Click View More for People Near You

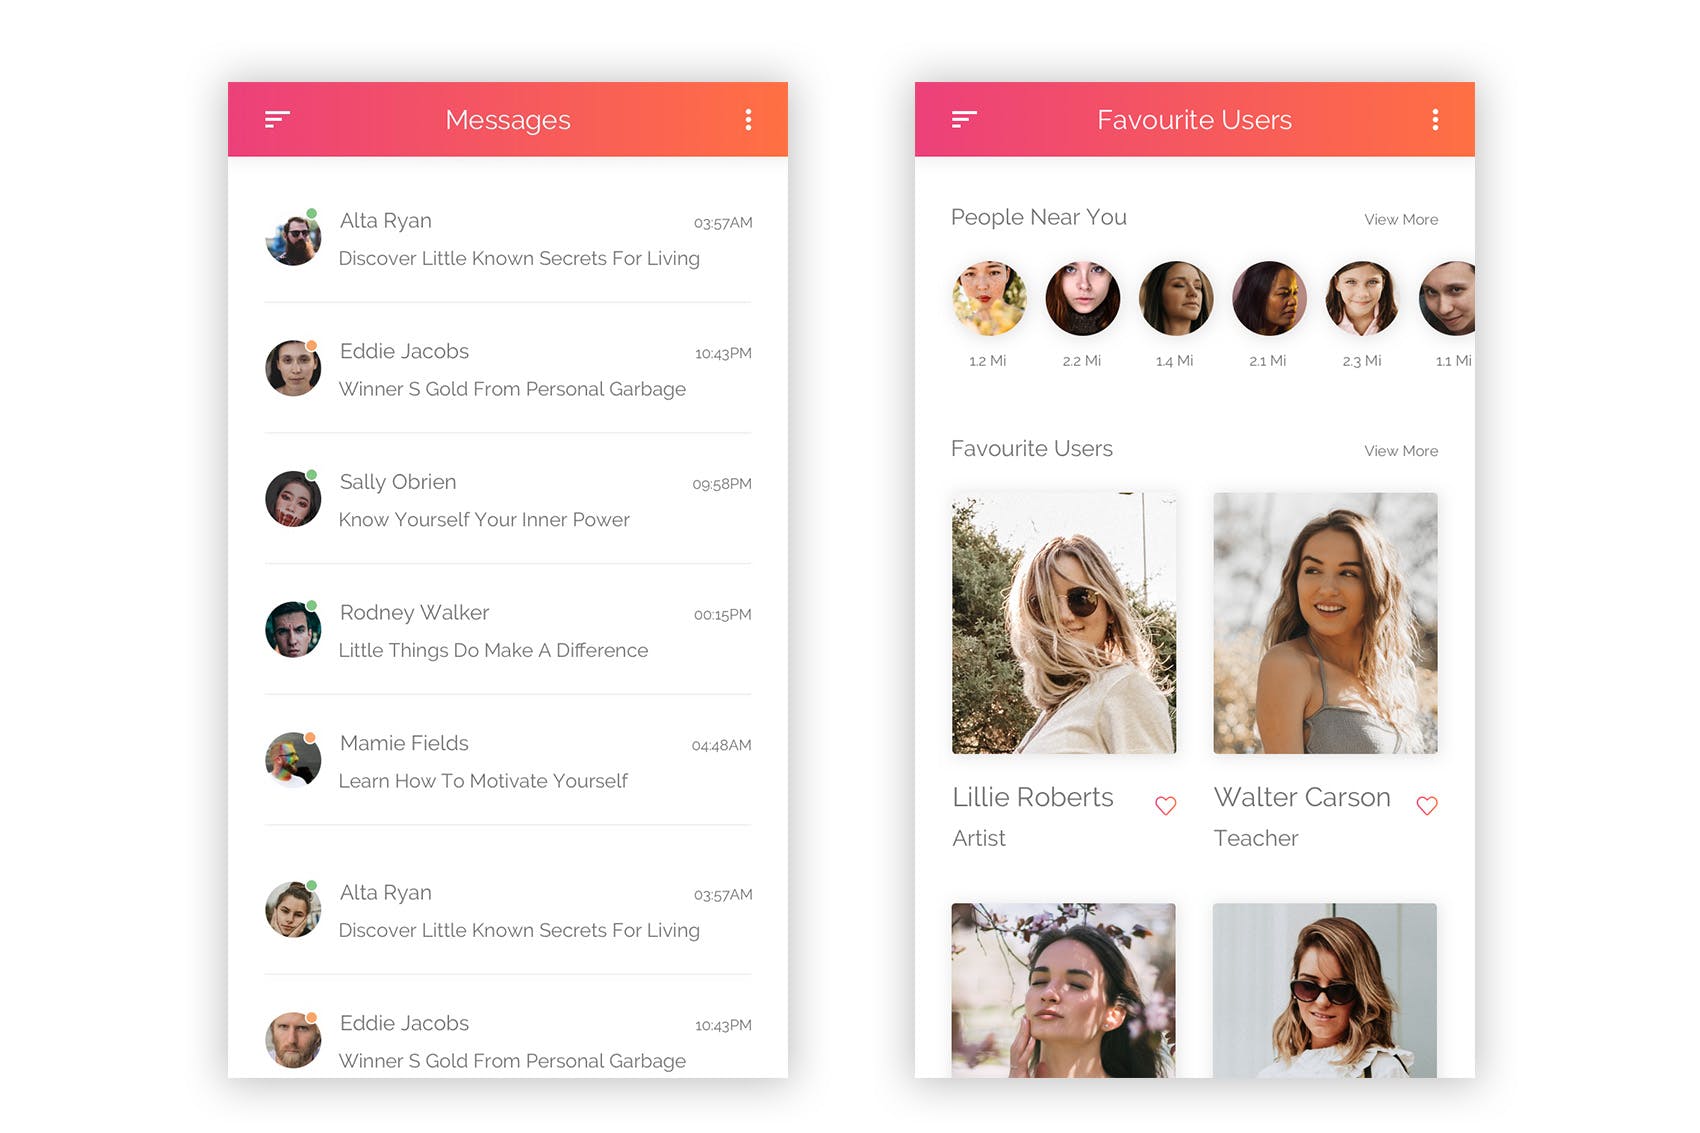point(1400,219)
